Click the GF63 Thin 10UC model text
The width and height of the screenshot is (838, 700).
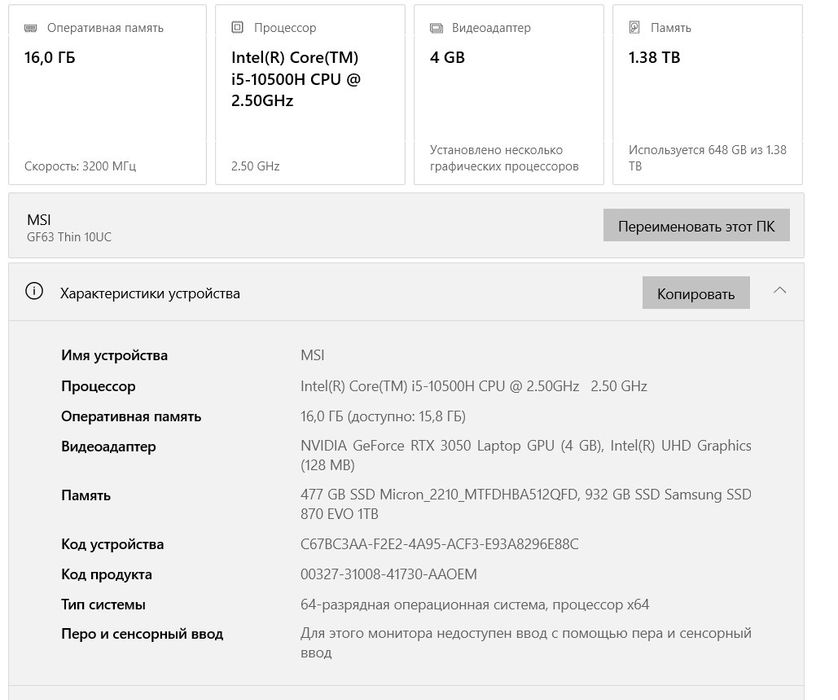(x=69, y=237)
